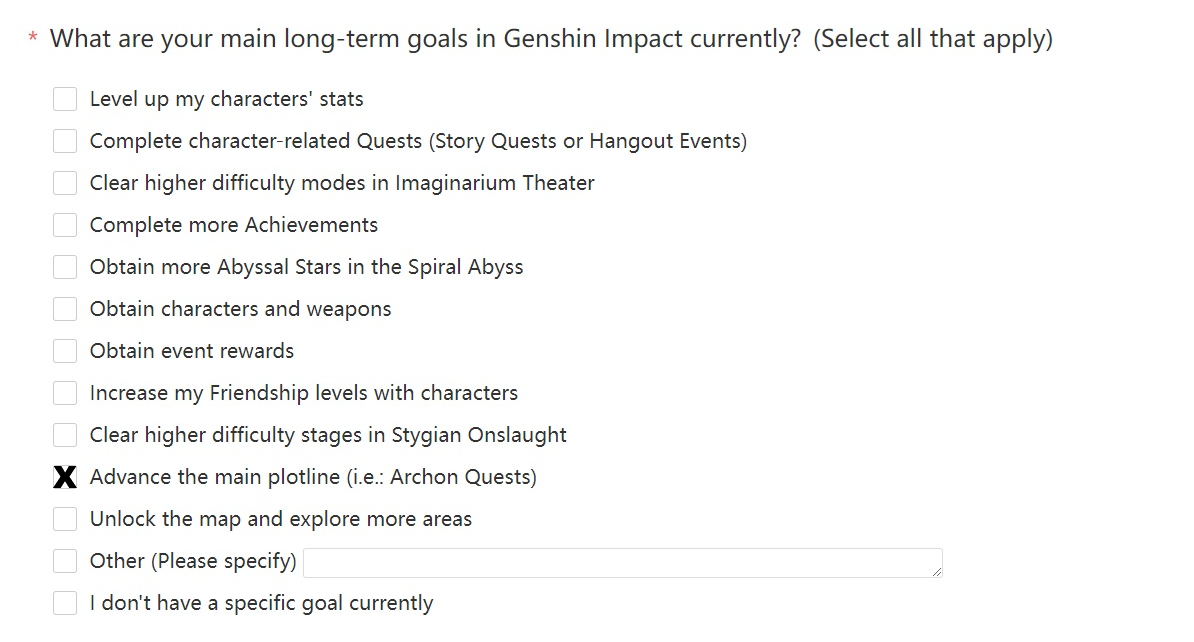Check 'Unlock the map and explore' box
Viewport: 1194px width, 642px height.
click(x=65, y=519)
